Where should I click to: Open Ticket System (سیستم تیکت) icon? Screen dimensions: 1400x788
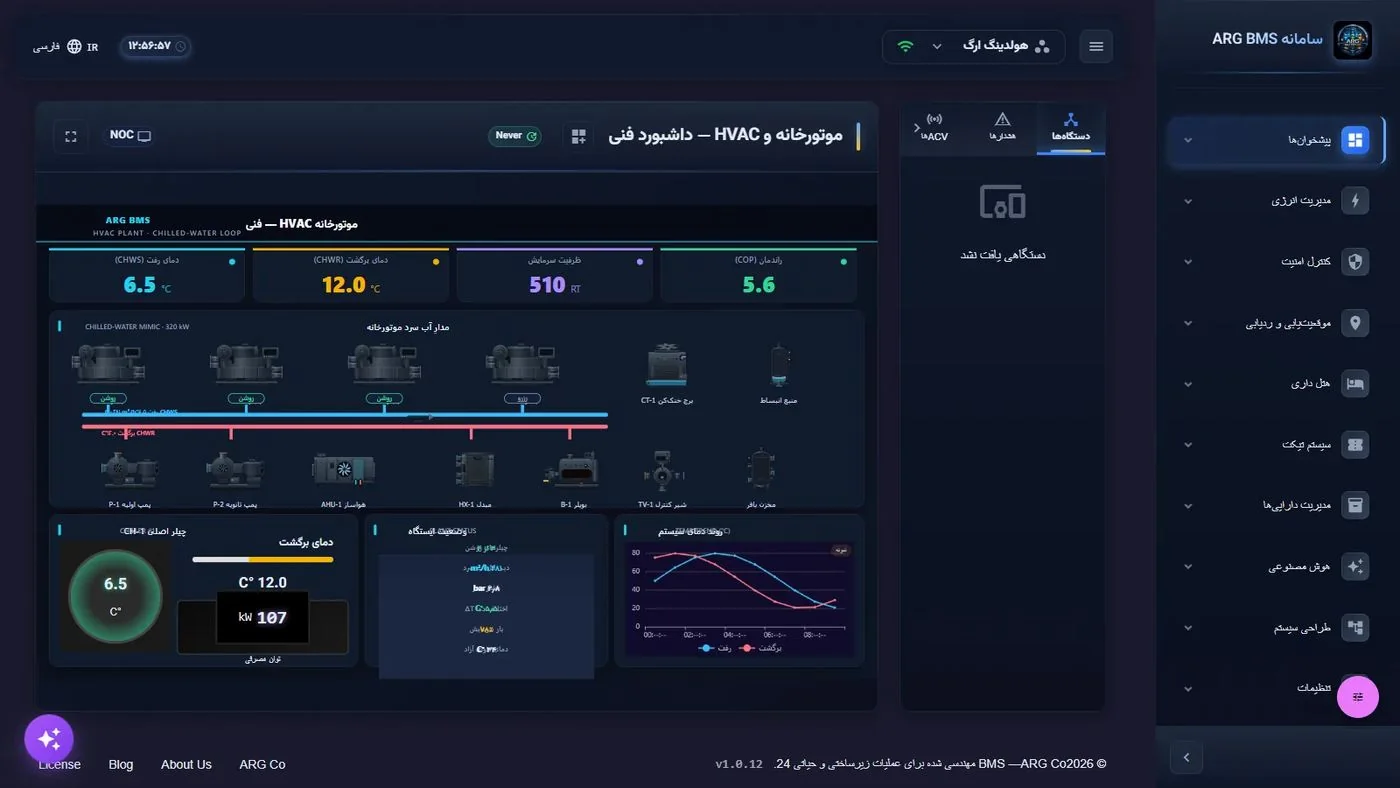coord(1355,445)
